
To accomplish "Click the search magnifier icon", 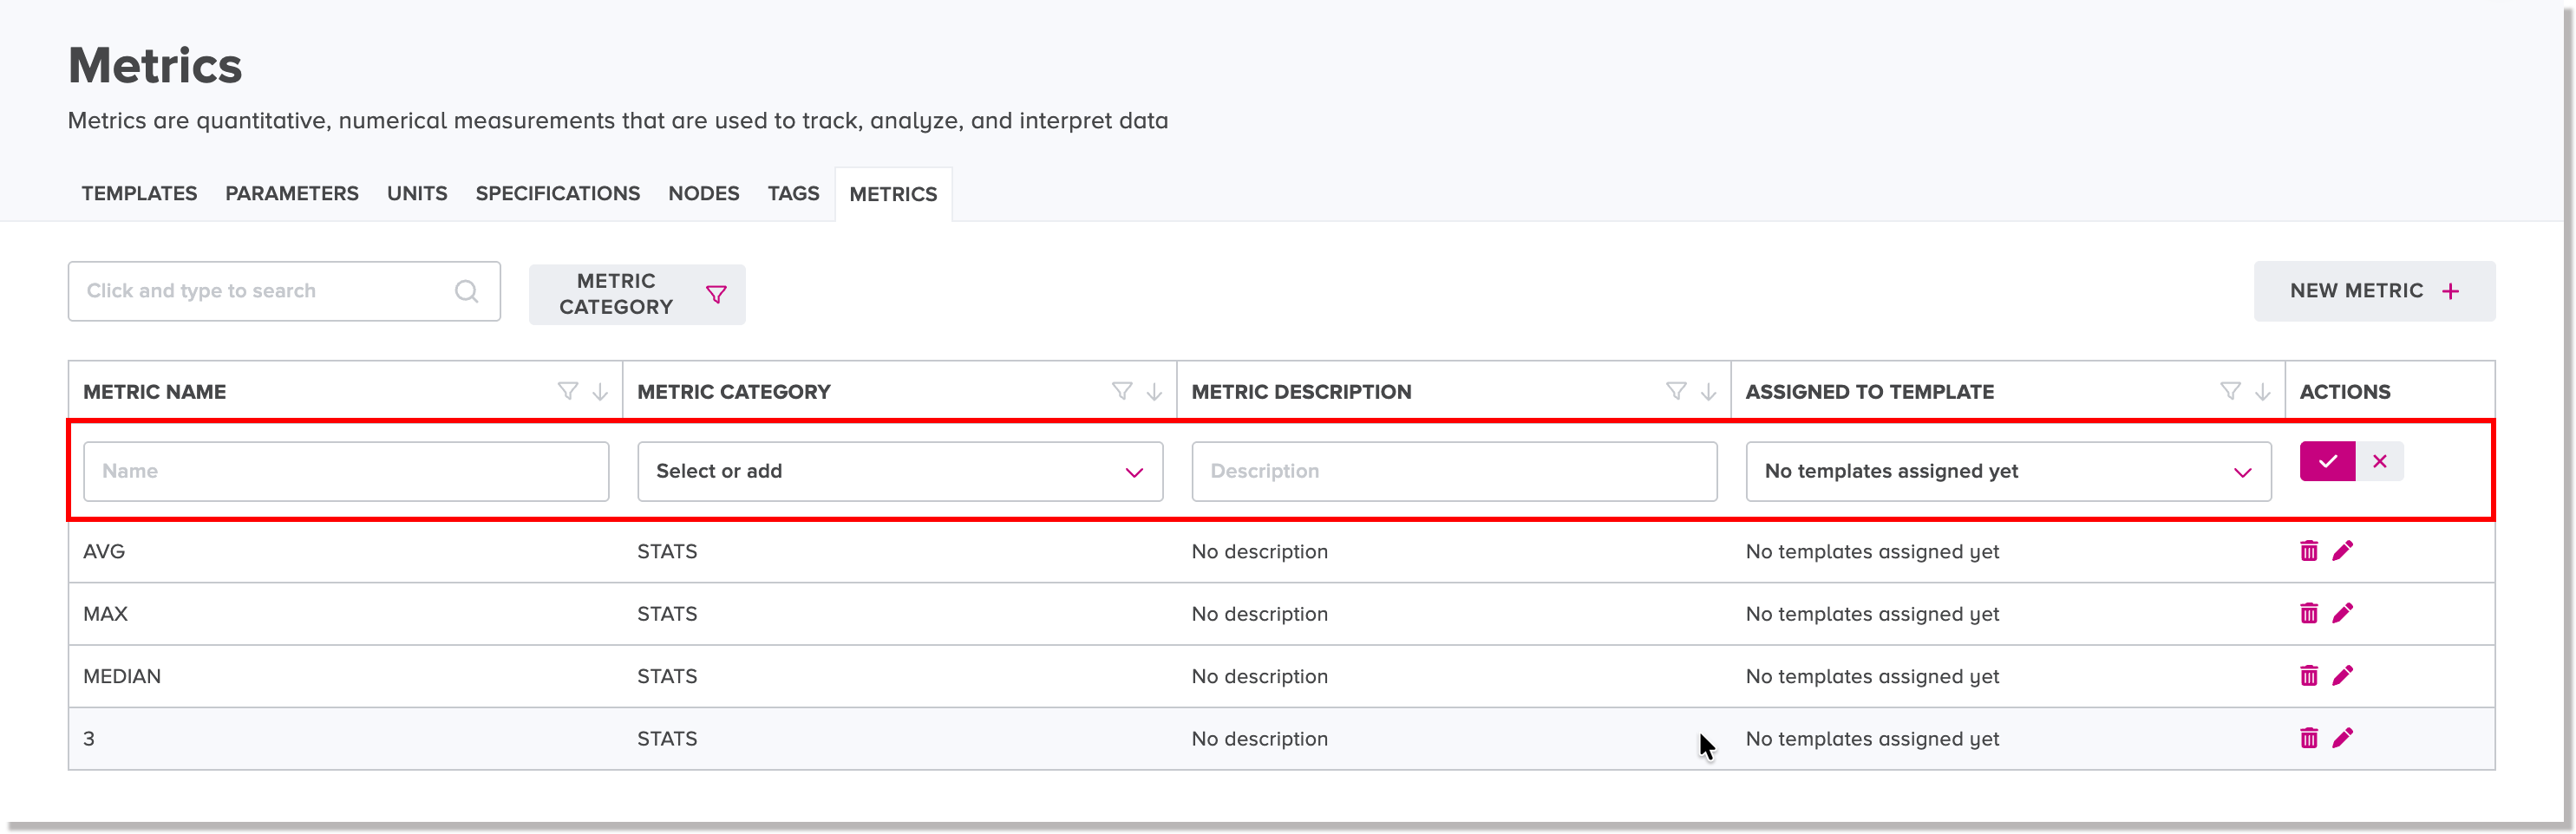I will pos(466,291).
